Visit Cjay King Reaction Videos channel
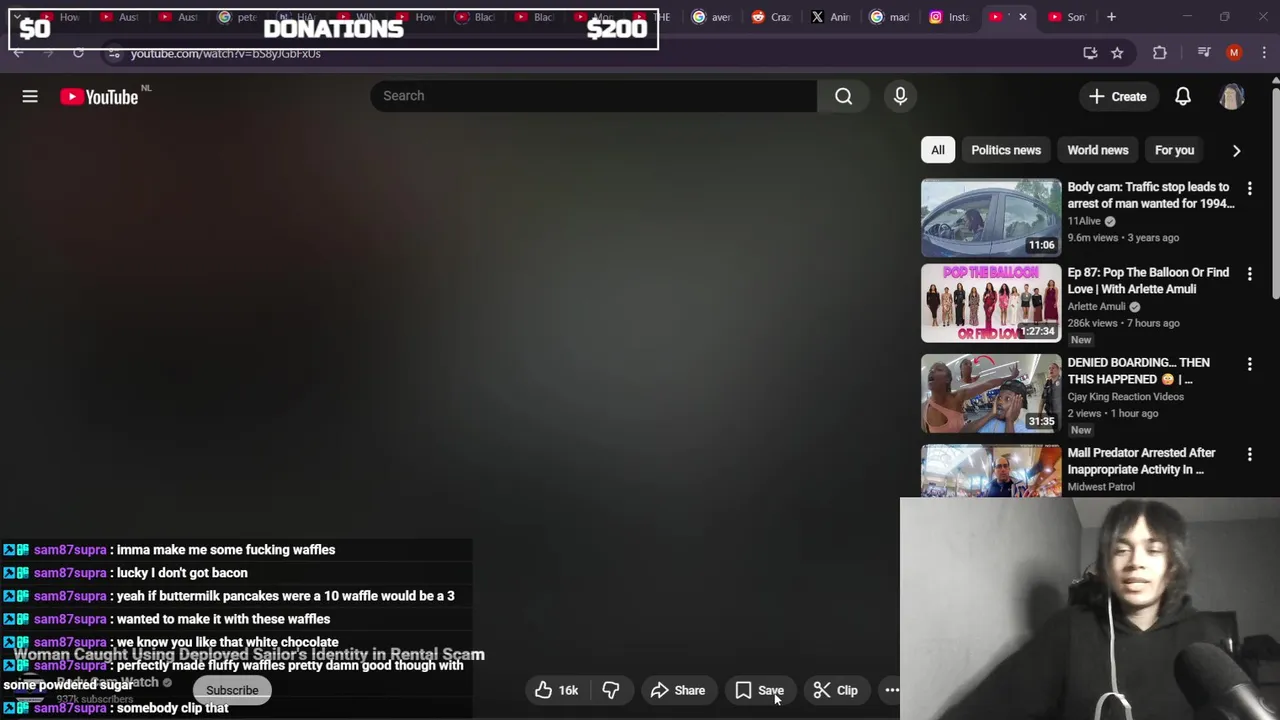Image resolution: width=1280 pixels, height=720 pixels. pos(1125,396)
